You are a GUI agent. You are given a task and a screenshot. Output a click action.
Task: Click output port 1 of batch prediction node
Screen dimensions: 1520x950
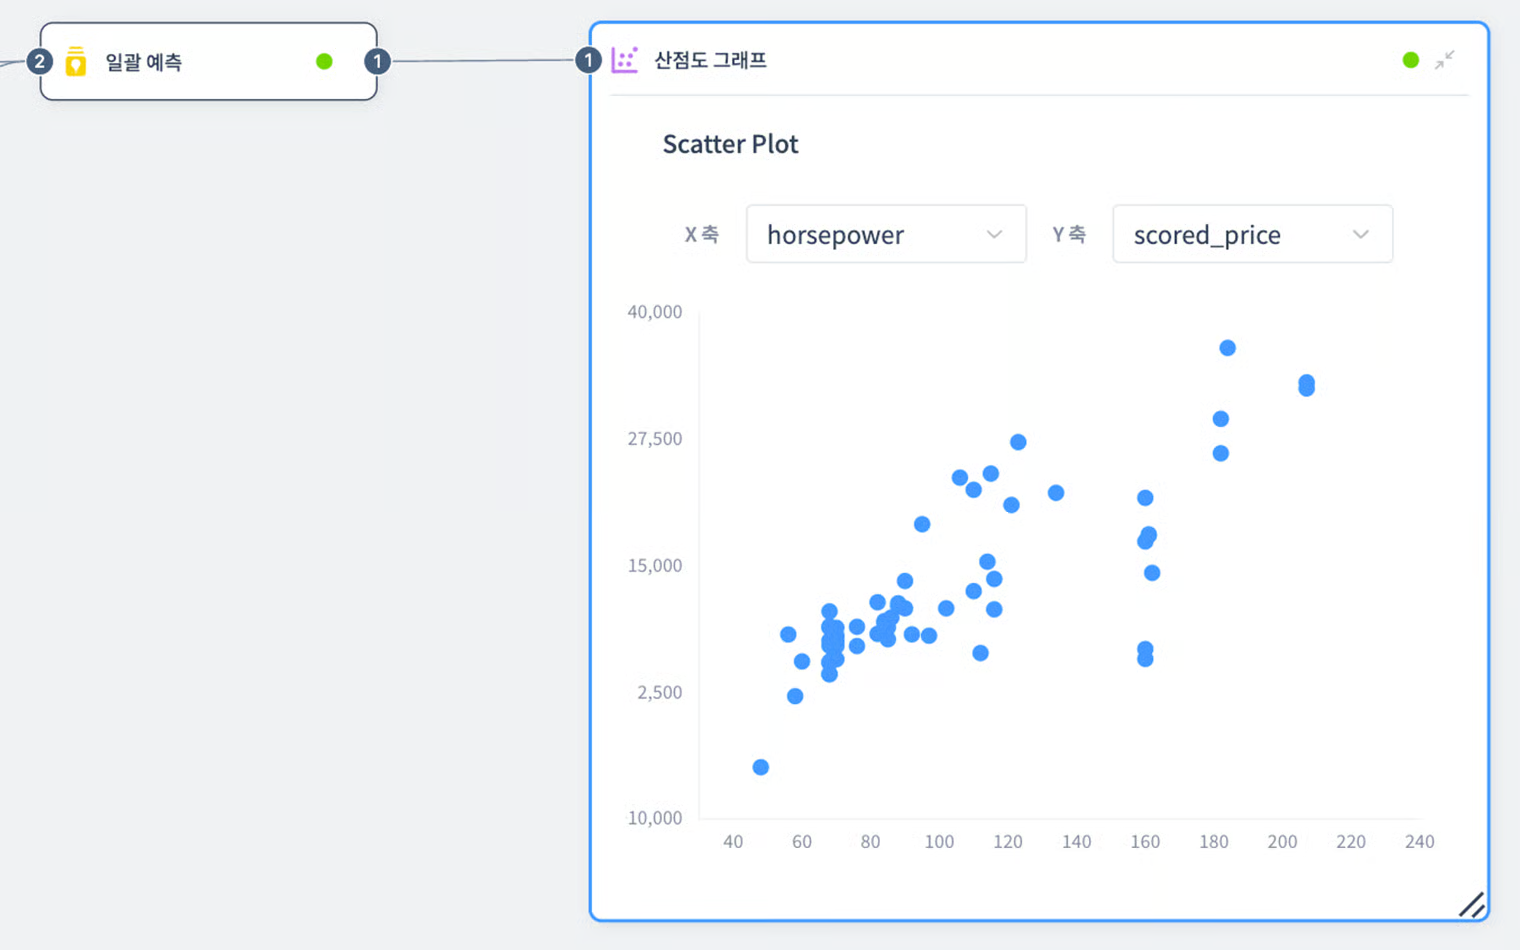point(377,62)
